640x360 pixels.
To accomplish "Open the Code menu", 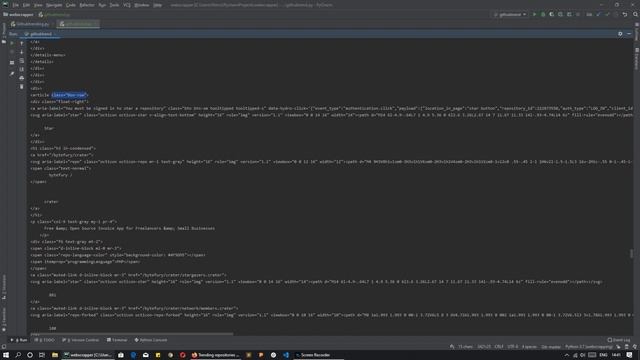I will click(71, 5).
